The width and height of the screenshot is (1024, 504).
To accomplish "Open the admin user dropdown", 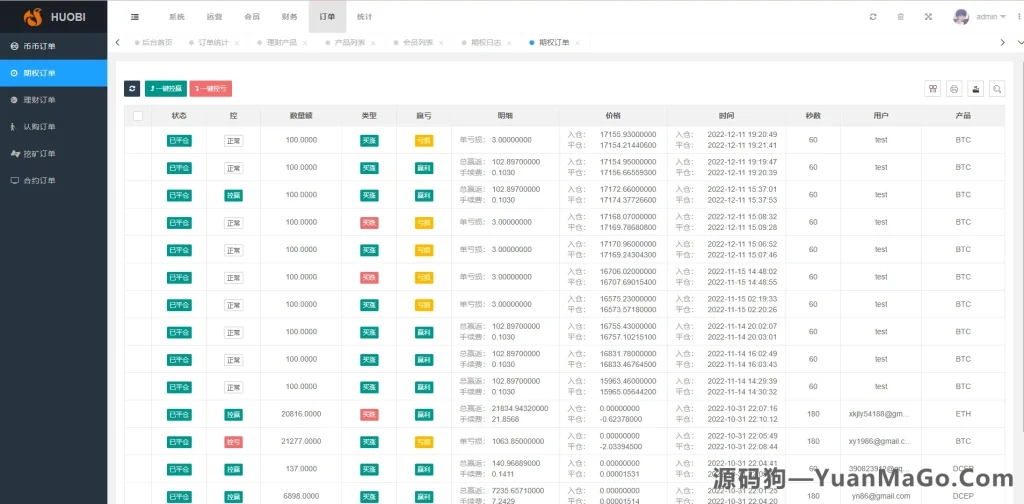I will tap(990, 17).
